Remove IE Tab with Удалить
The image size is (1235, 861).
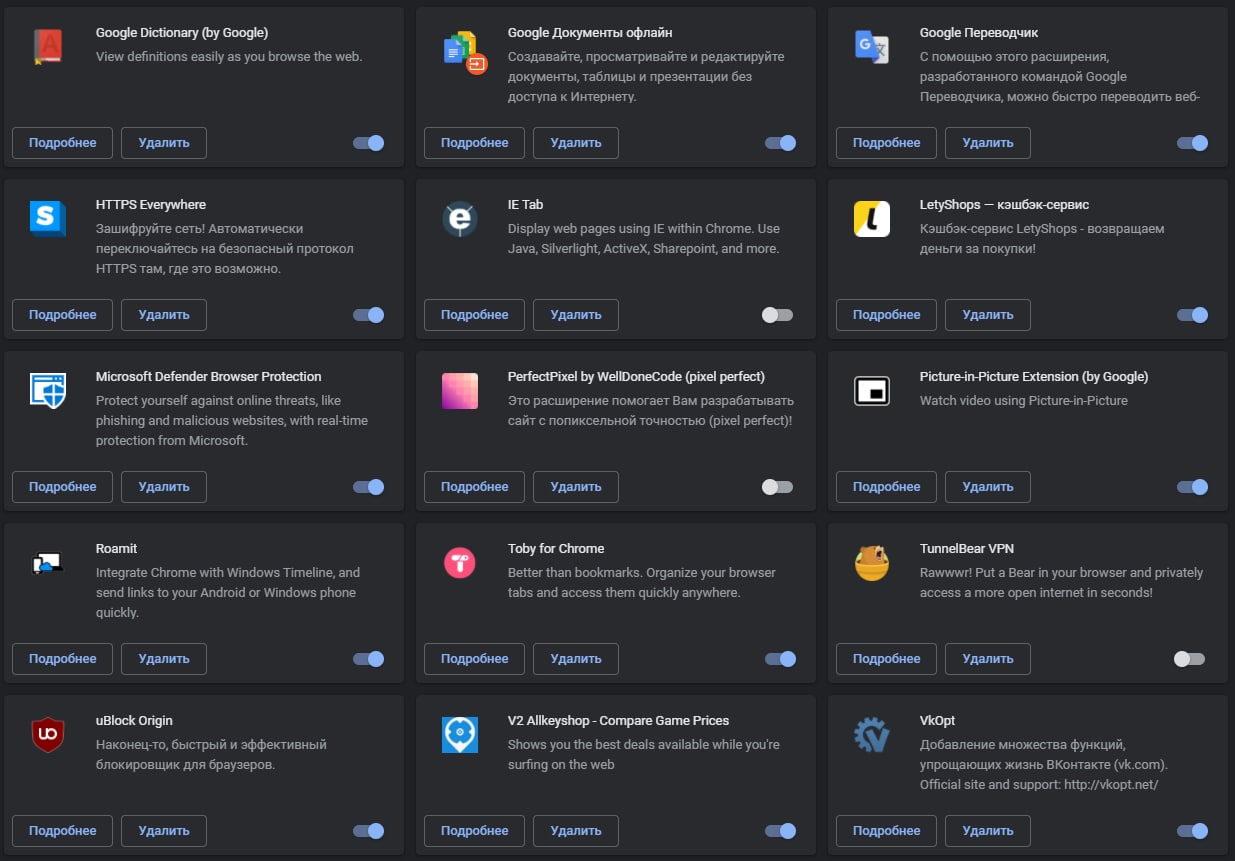[576, 315]
